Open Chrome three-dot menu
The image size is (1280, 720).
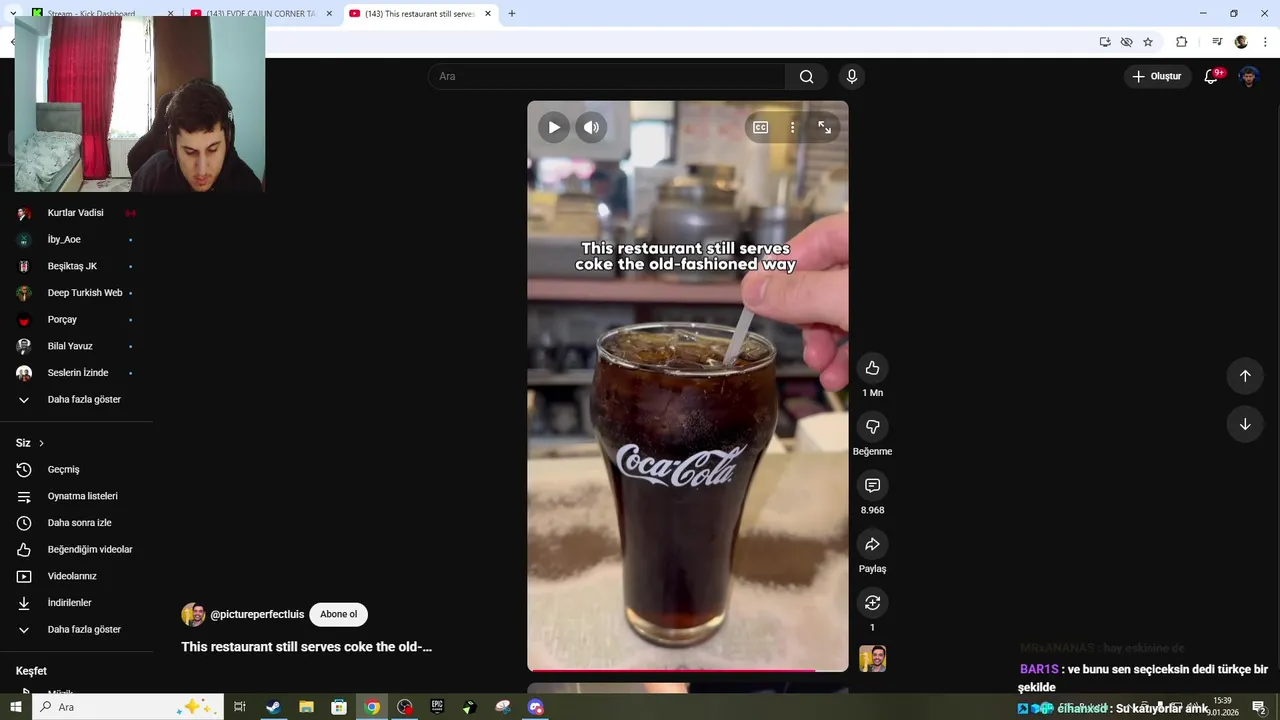[x=1266, y=42]
